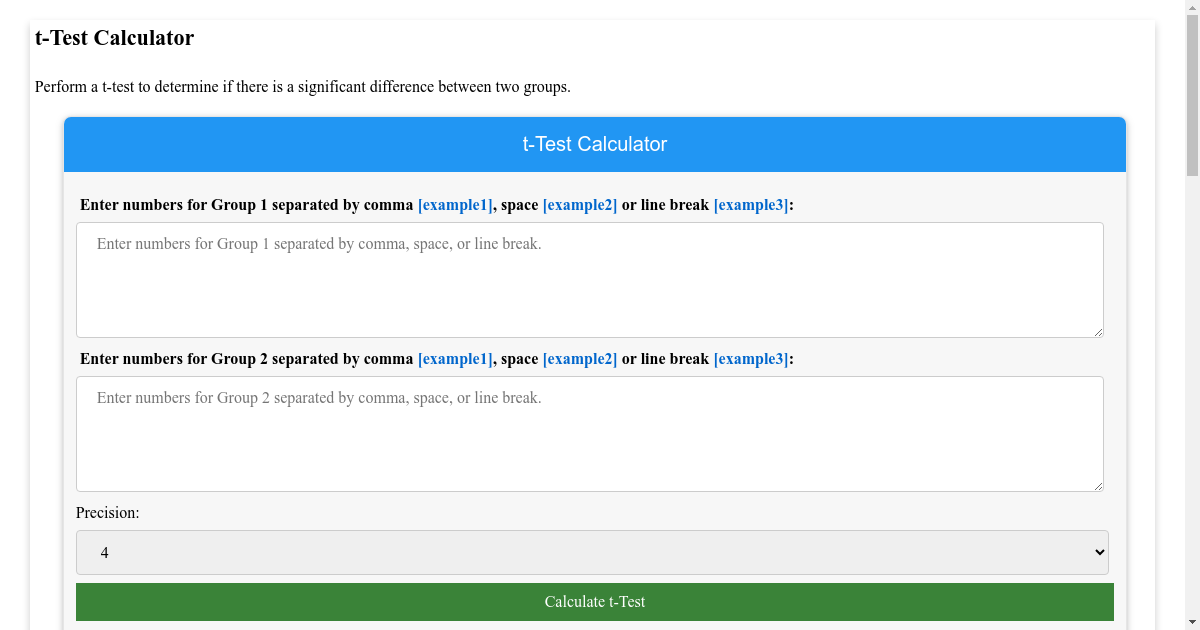Focus the Group 1 numbers text area
Viewport: 1200px width, 630px height.
click(589, 280)
